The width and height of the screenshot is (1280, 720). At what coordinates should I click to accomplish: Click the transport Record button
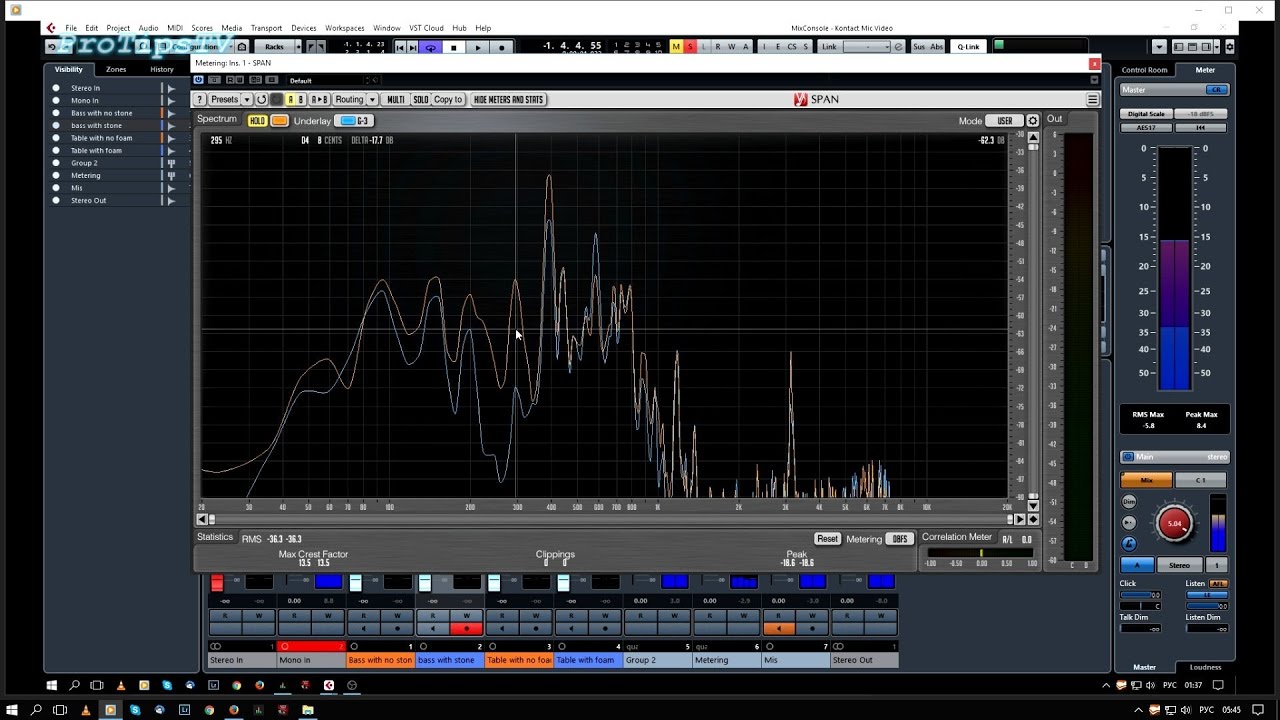pyautogui.click(x=502, y=47)
